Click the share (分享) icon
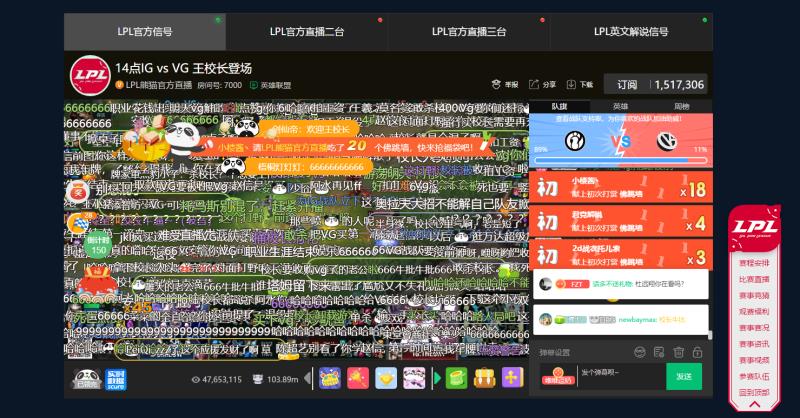The width and height of the screenshot is (800, 418). (534, 84)
